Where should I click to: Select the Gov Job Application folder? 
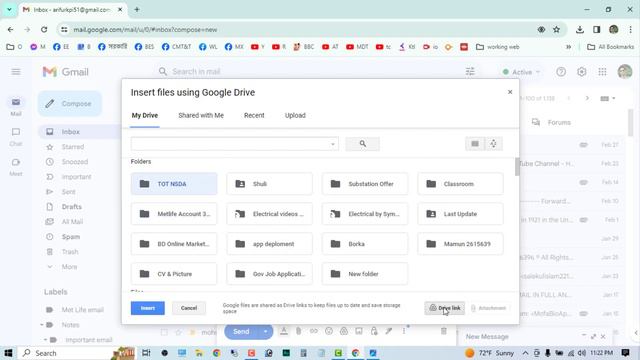pyautogui.click(x=269, y=274)
